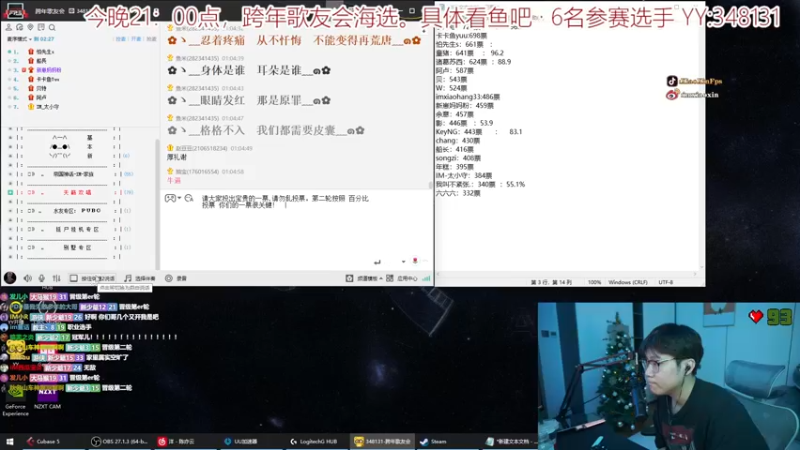
Task: Click the green signal strength indicator
Action: click(426, 278)
